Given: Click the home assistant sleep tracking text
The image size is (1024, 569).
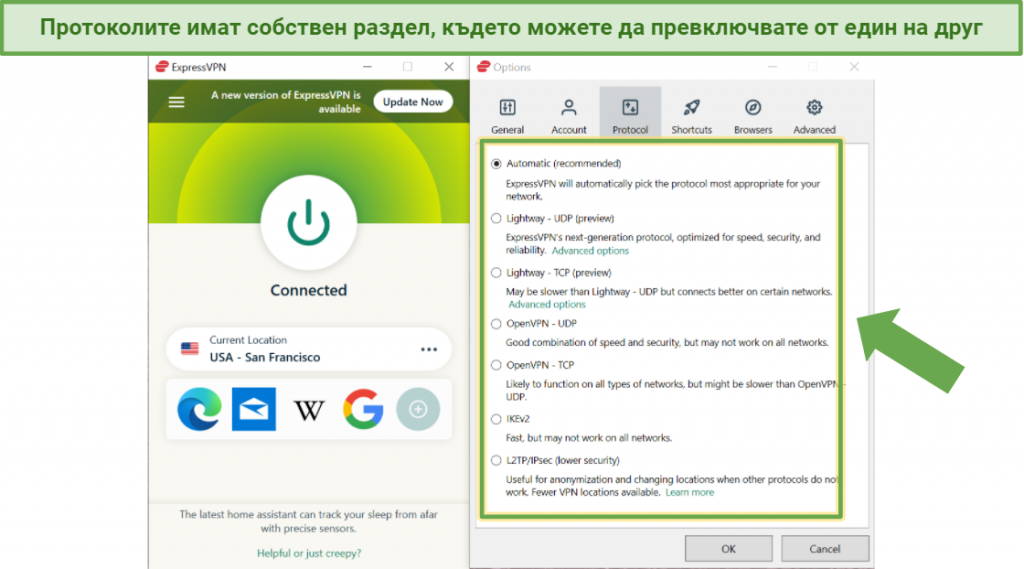Looking at the screenshot, I should [x=309, y=521].
